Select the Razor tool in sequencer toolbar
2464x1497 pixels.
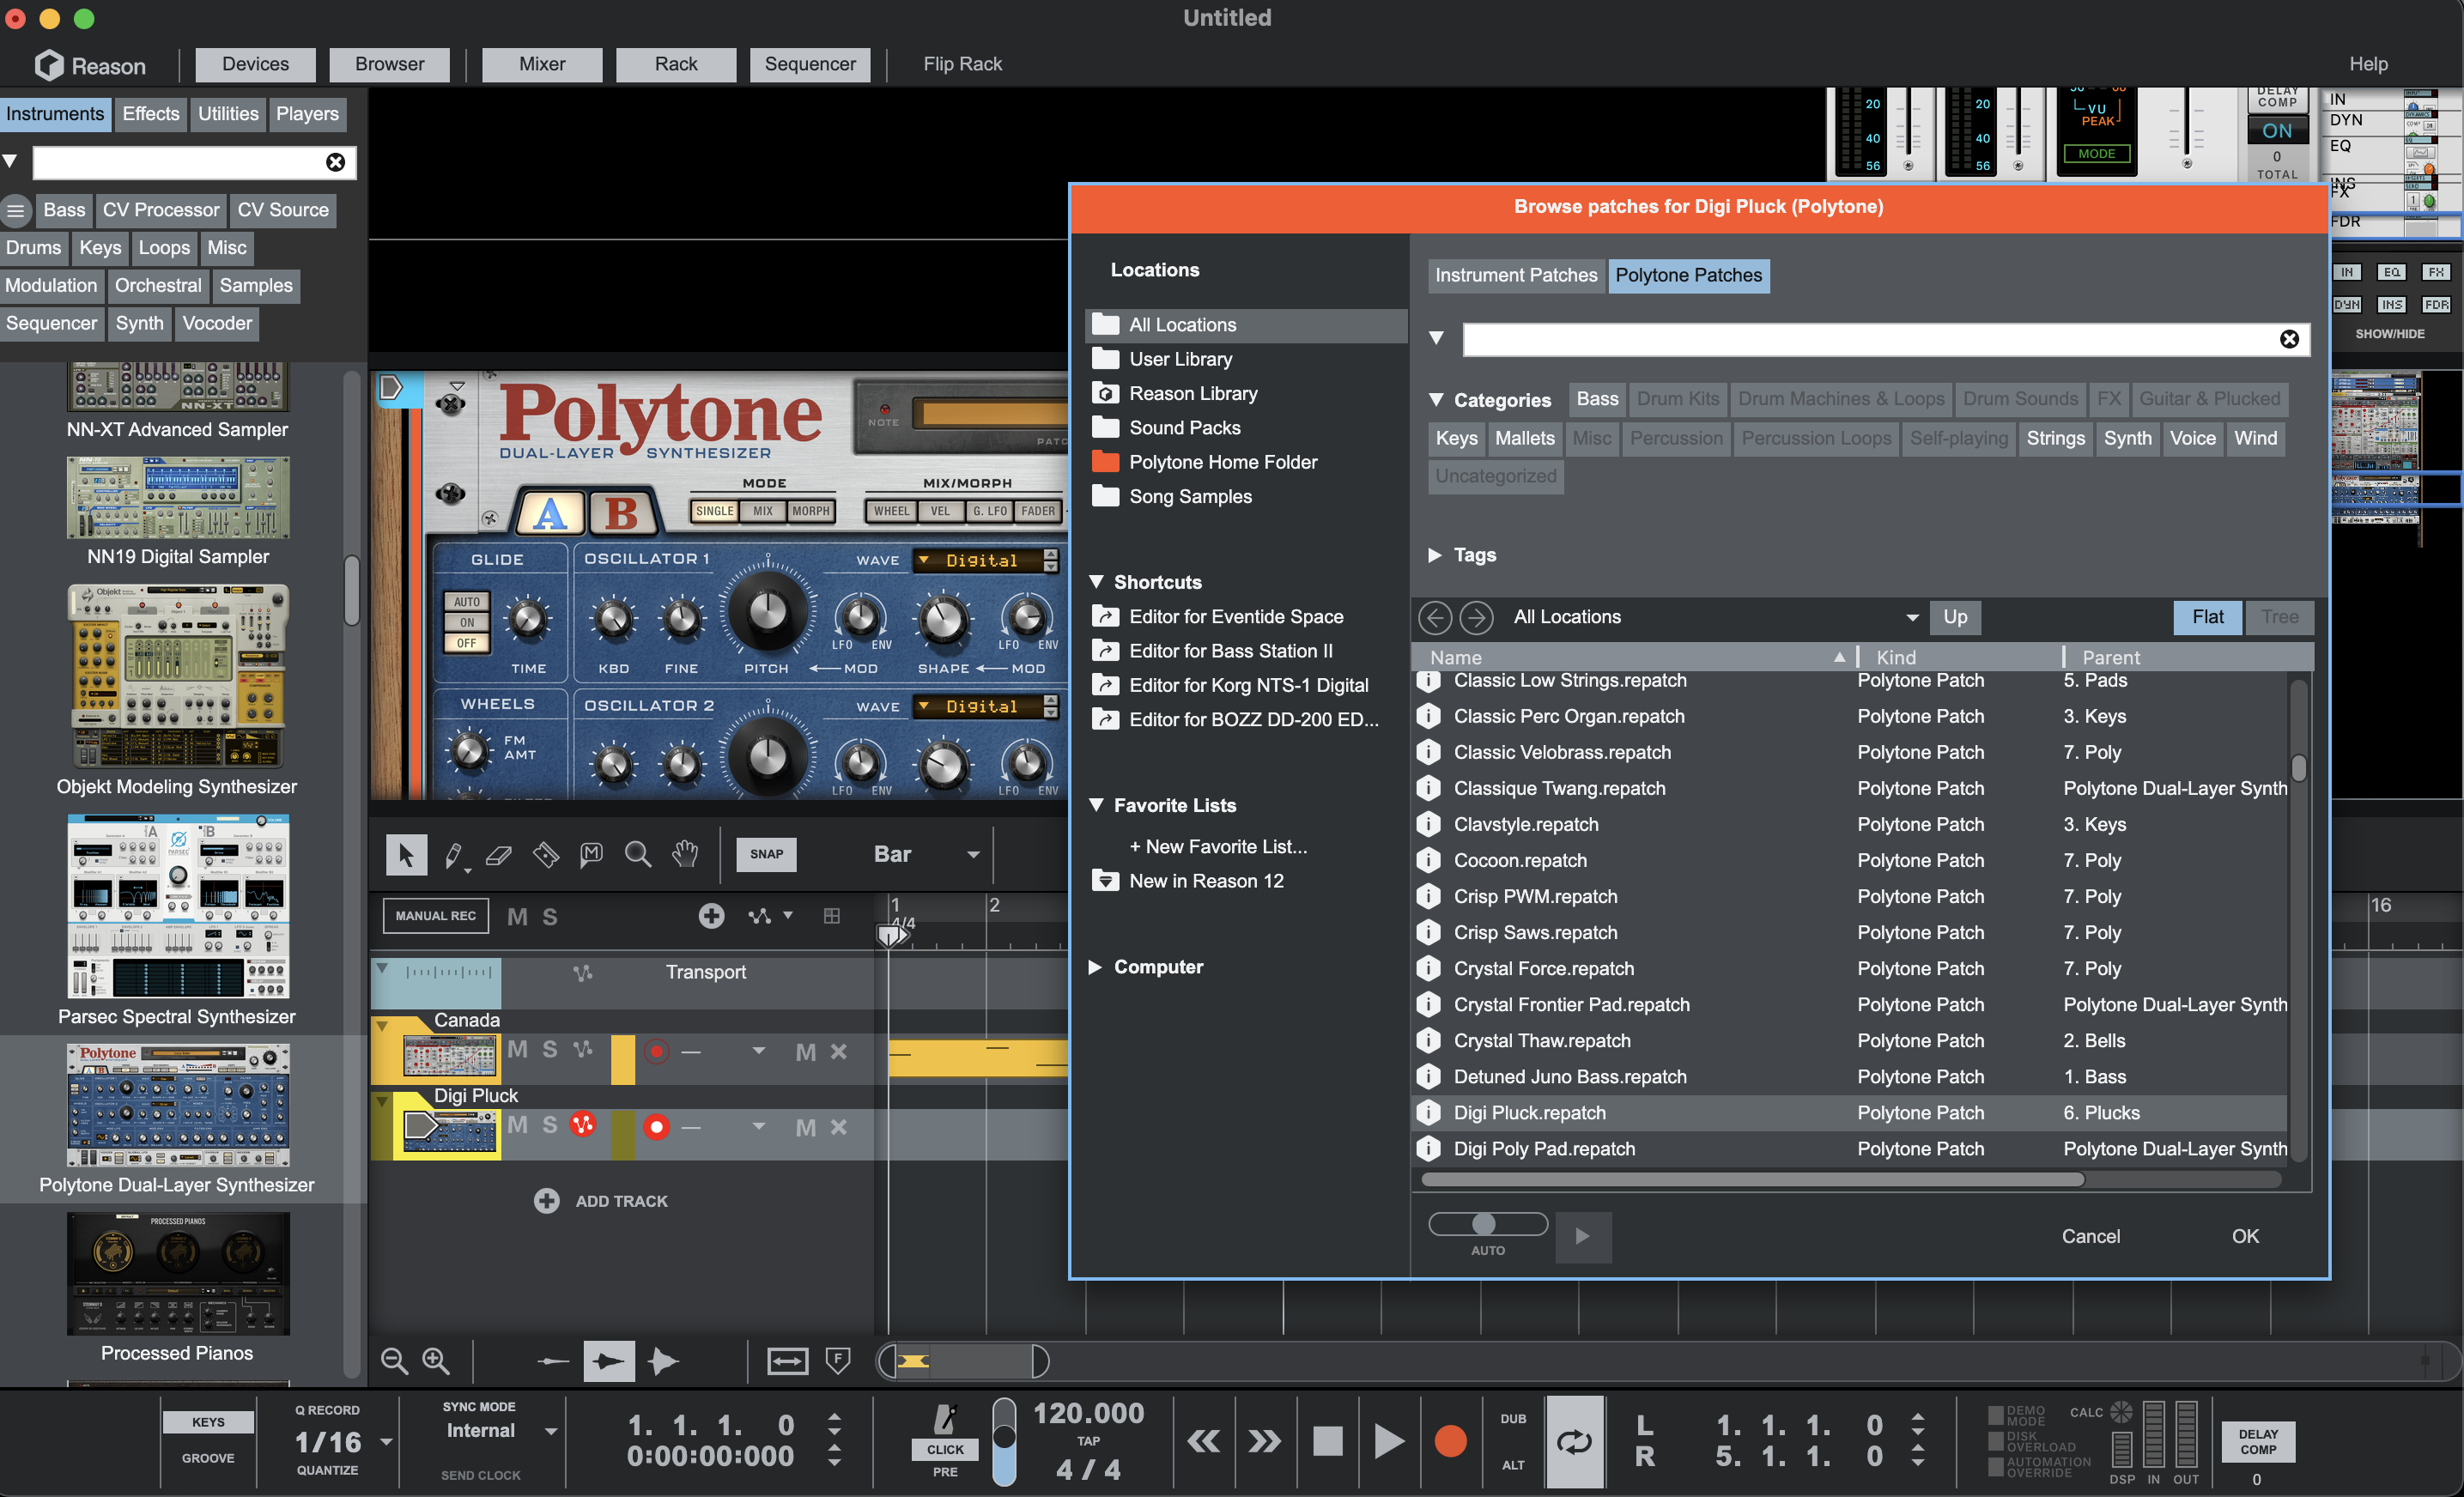pyautogui.click(x=545, y=854)
